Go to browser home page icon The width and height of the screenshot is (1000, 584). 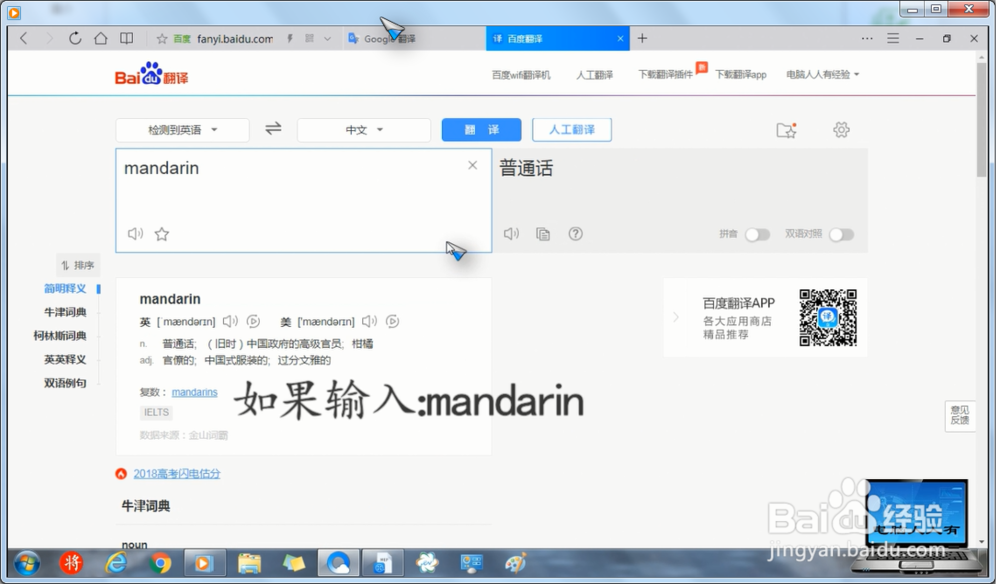pyautogui.click(x=101, y=38)
